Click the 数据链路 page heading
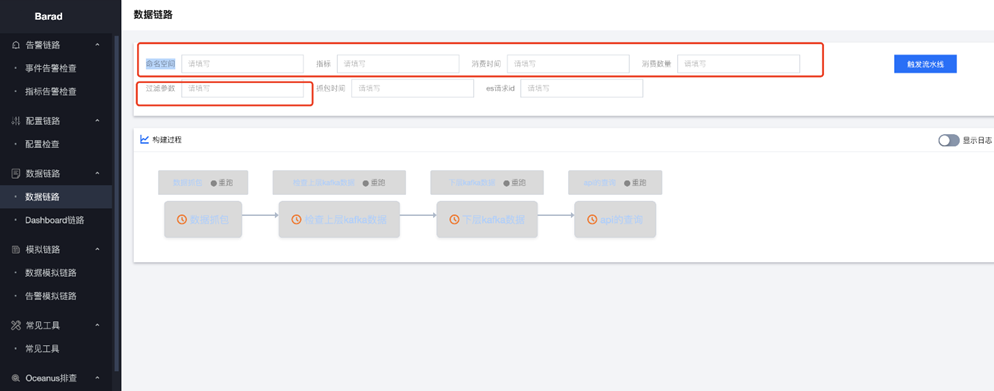 click(x=153, y=15)
